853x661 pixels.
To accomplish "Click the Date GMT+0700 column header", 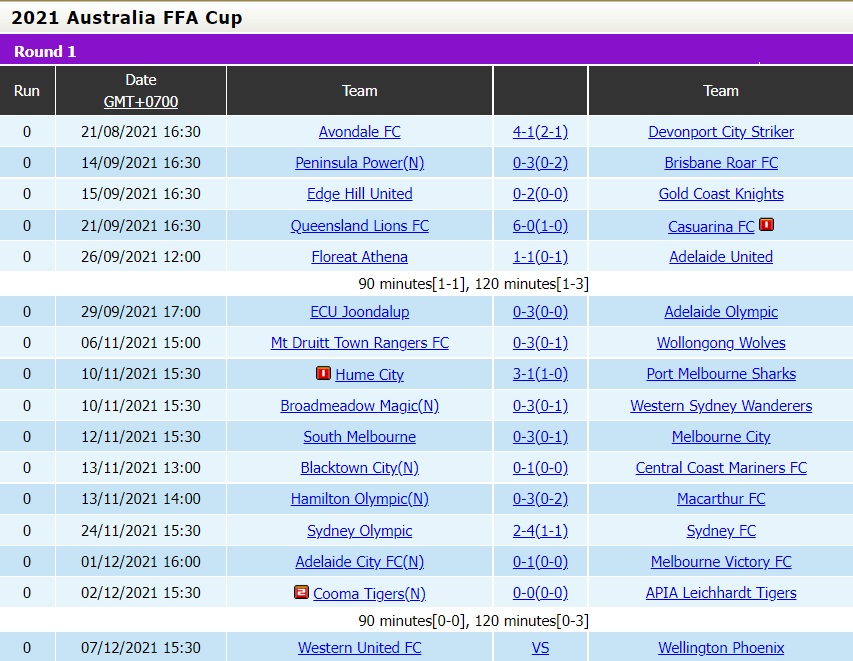I will point(141,90).
